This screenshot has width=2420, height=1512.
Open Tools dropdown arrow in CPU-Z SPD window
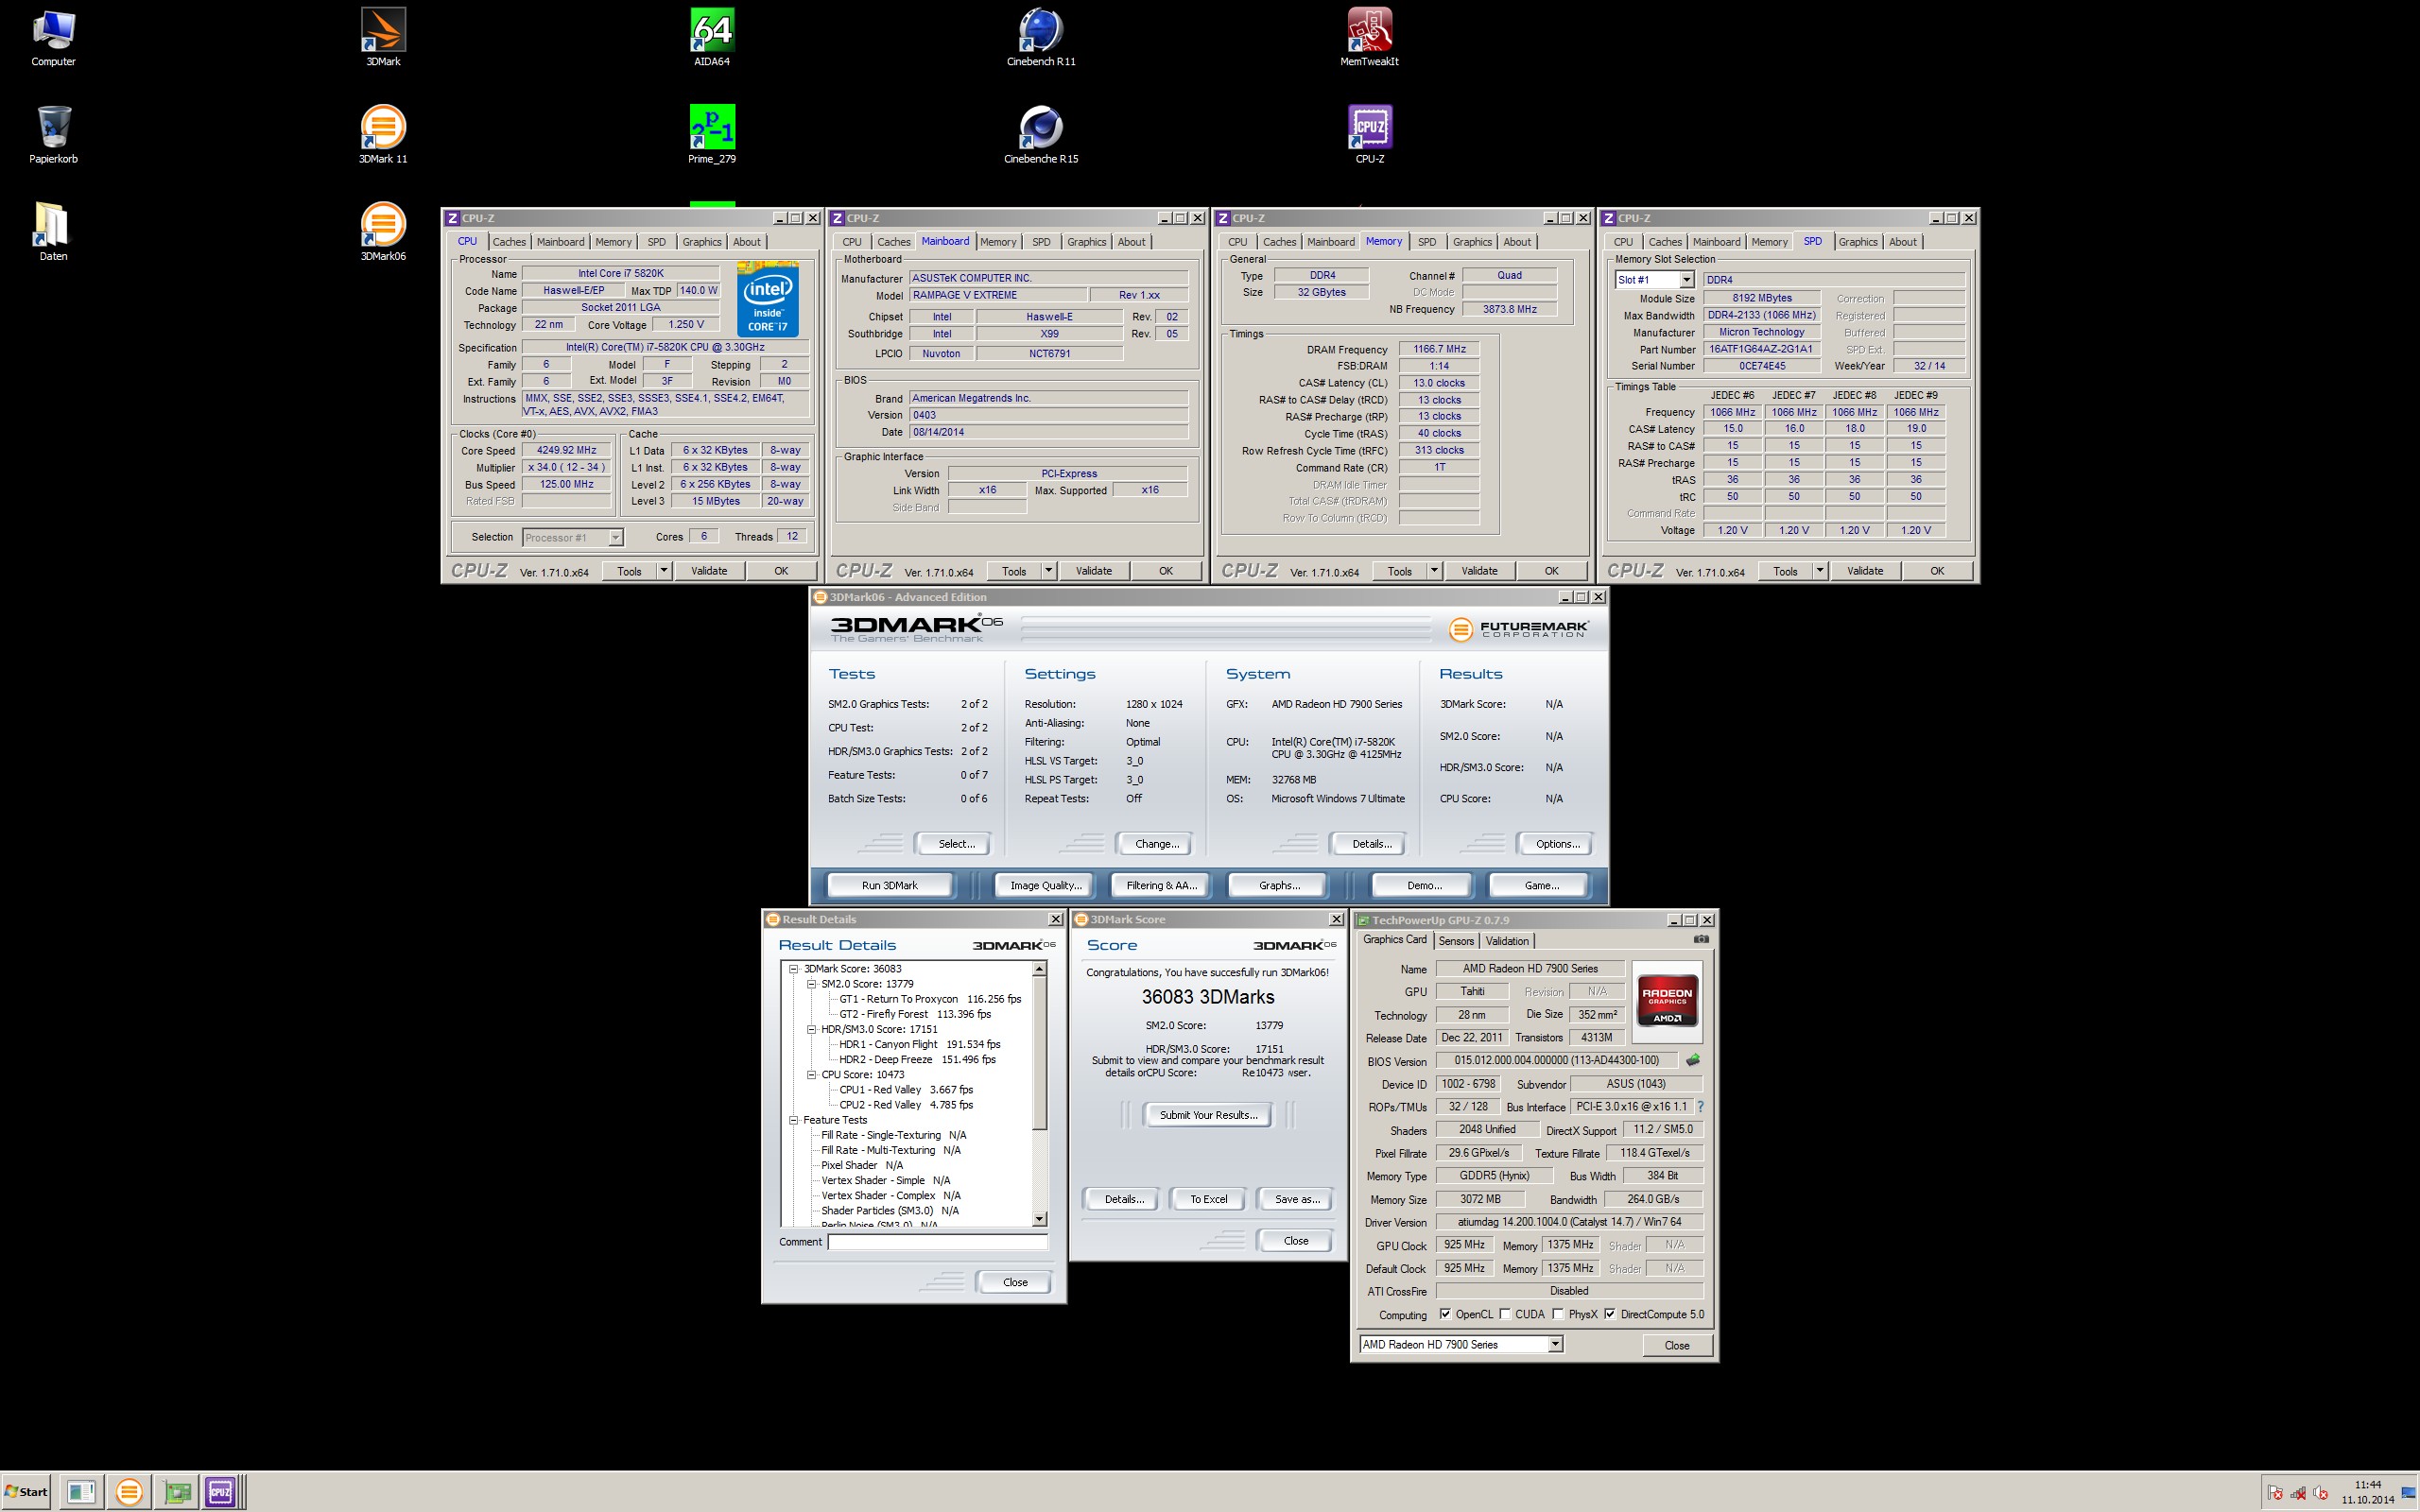click(x=1820, y=570)
